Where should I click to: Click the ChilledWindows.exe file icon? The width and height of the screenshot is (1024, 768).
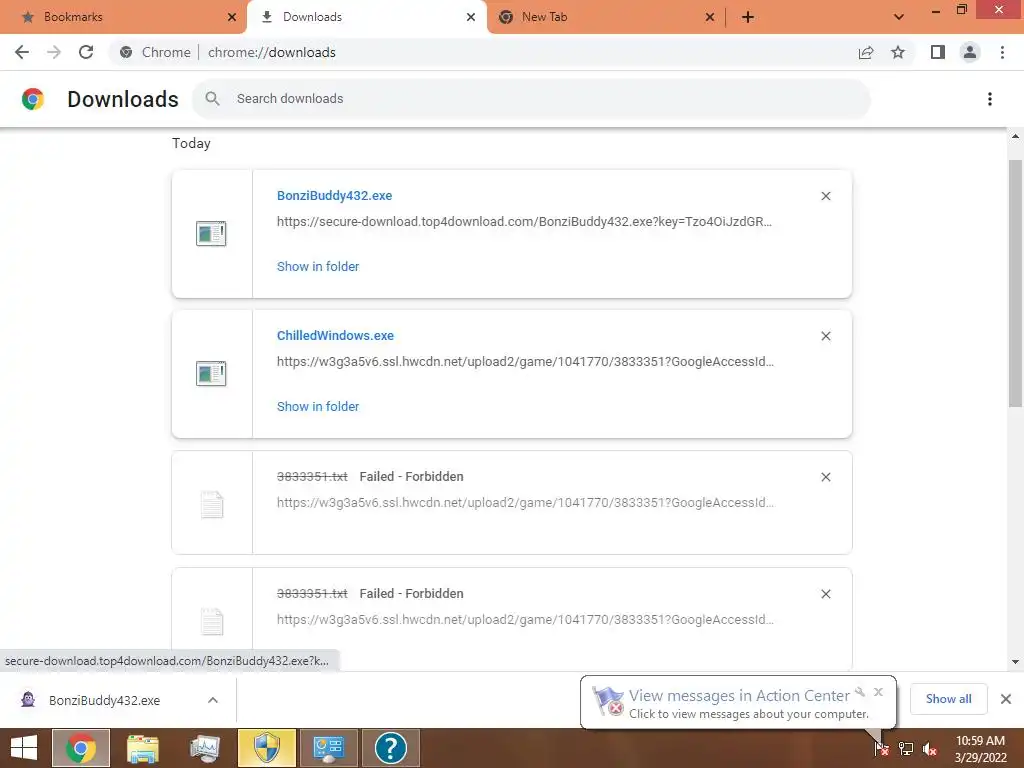211,374
